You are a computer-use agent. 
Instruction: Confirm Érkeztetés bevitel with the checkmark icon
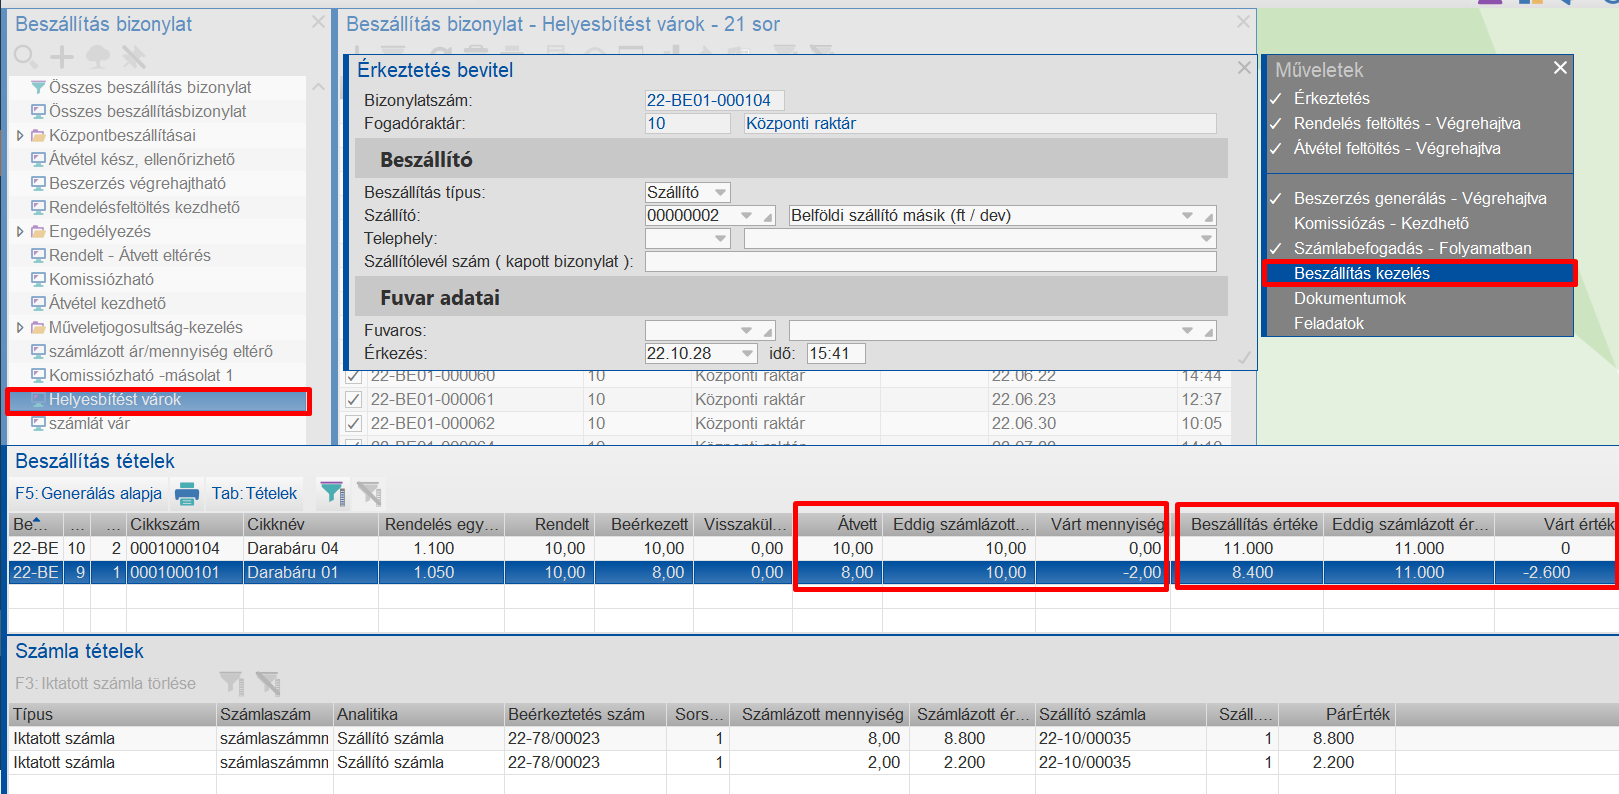pos(1244,357)
